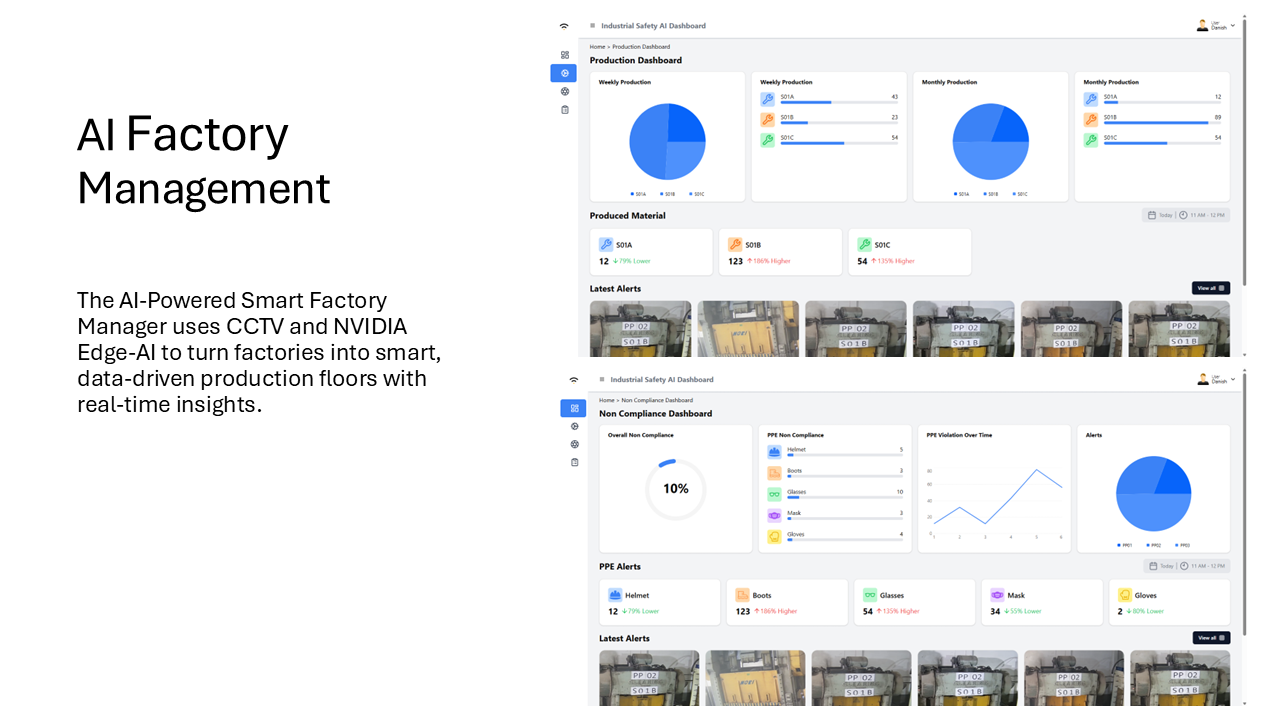
Task: Open the Today date picker beside Produced Material
Action: (1160, 215)
